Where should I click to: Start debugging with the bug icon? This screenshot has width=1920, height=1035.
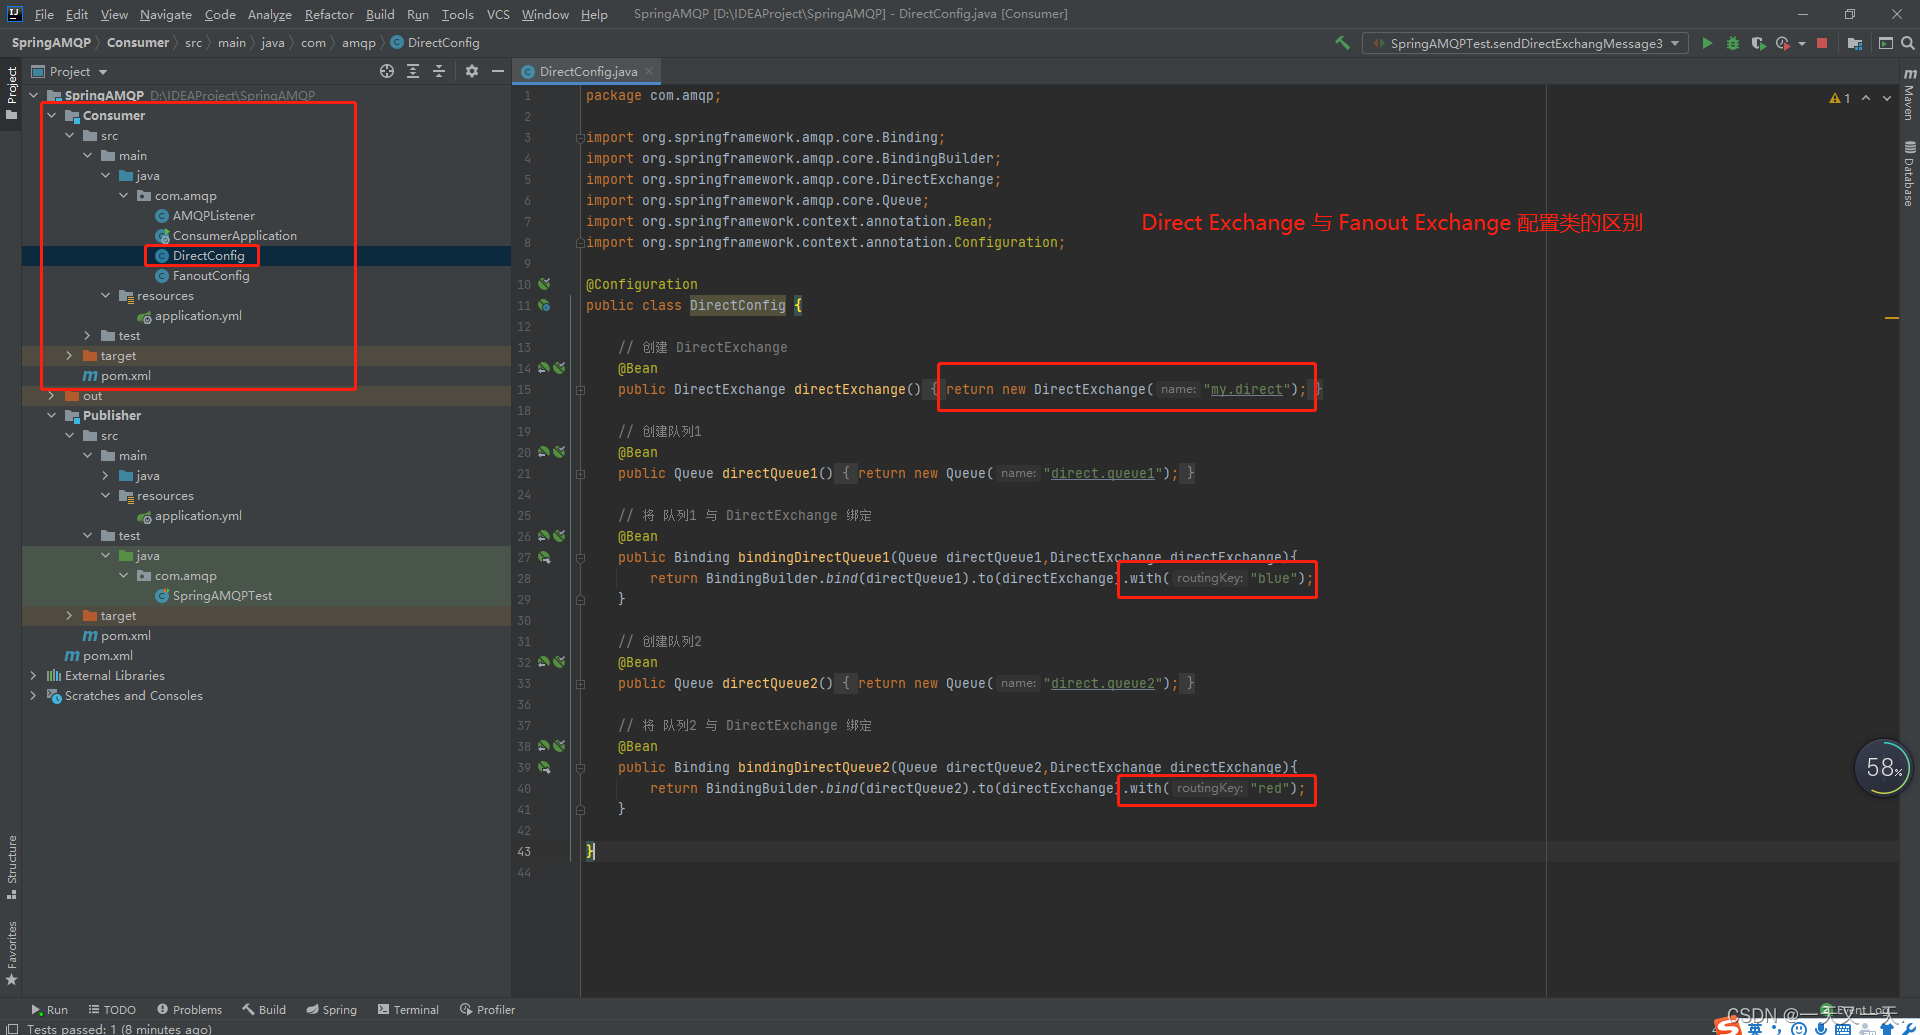1733,43
